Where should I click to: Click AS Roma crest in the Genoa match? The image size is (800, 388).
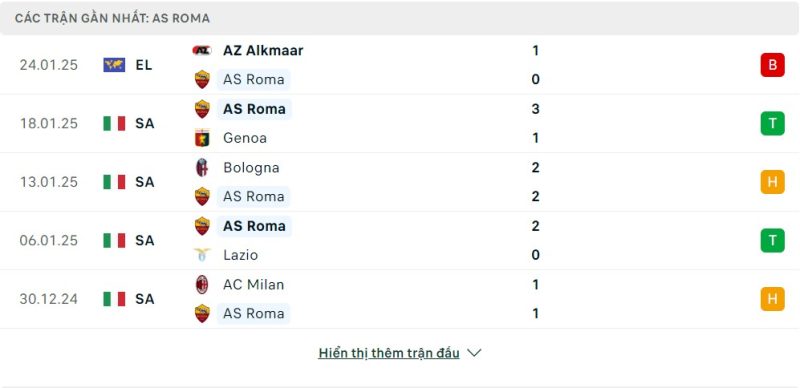(202, 109)
